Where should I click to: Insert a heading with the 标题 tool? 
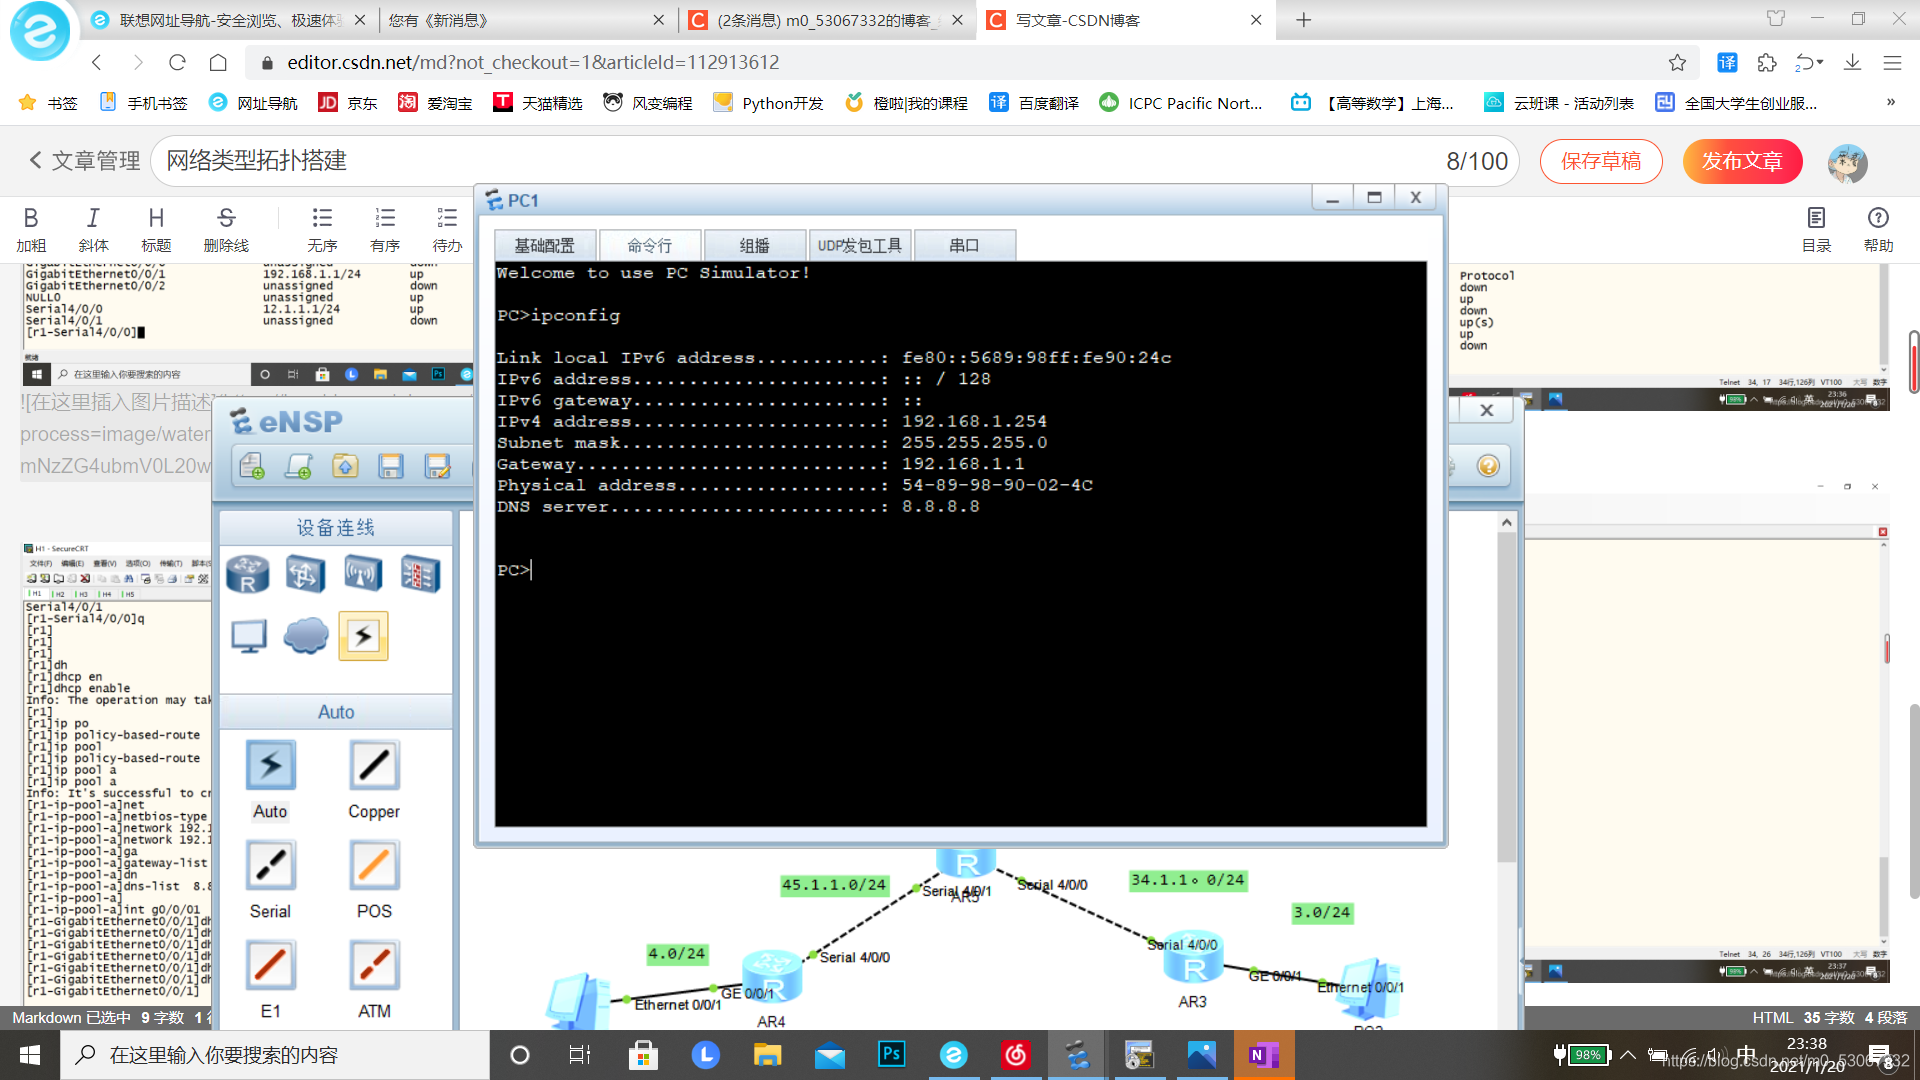156,229
